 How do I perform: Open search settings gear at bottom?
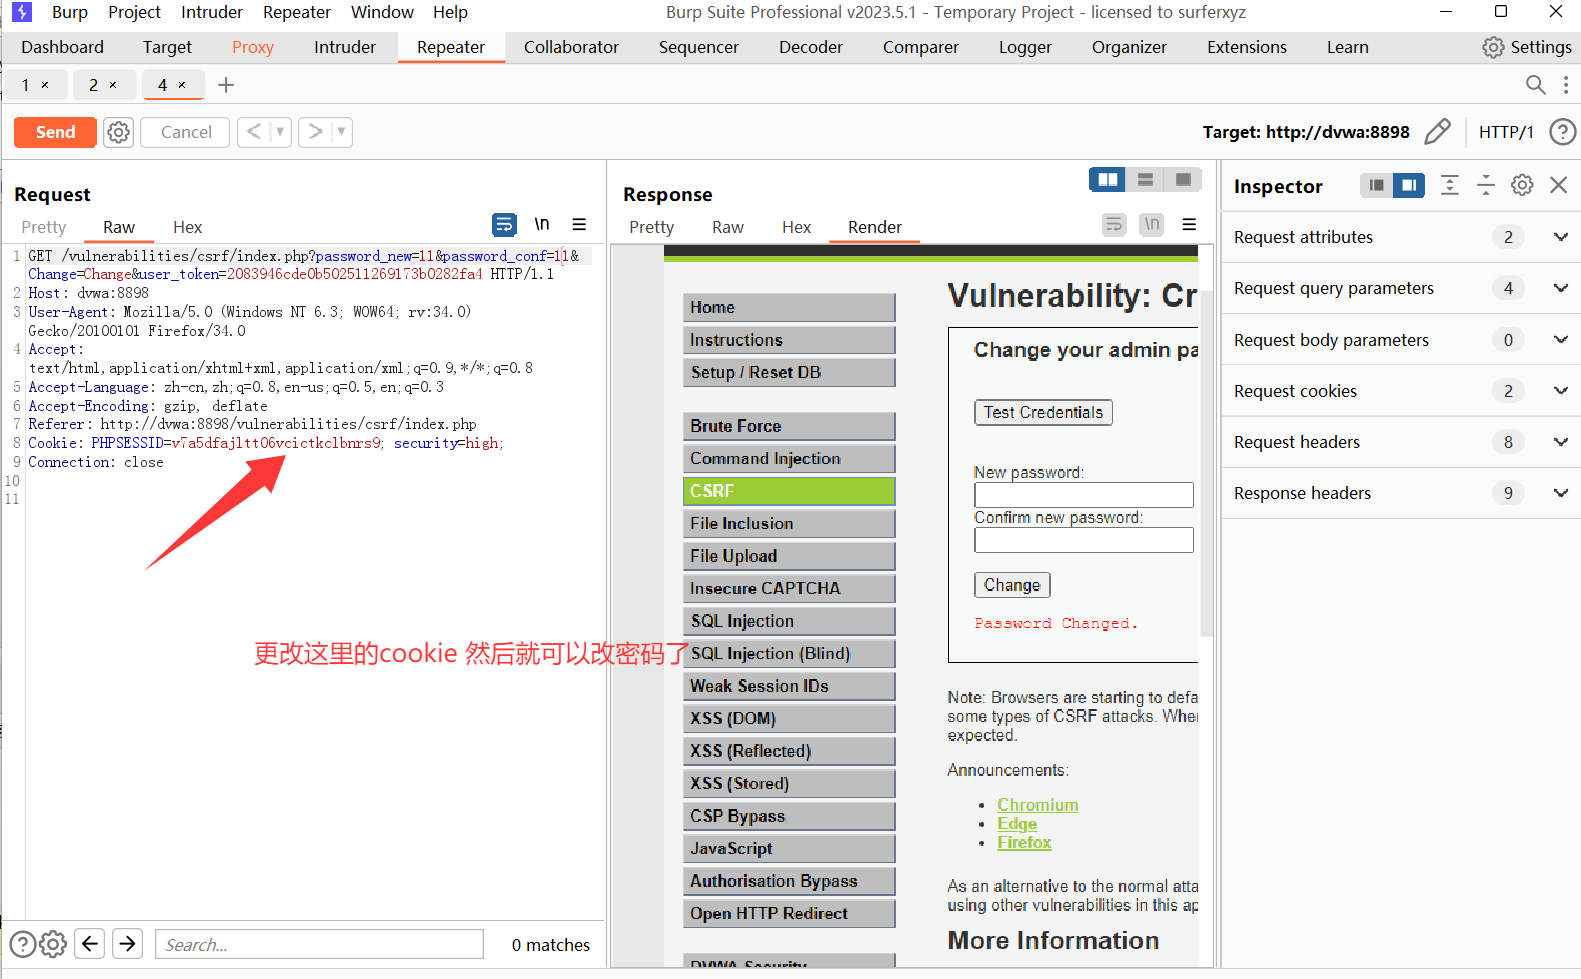point(53,944)
